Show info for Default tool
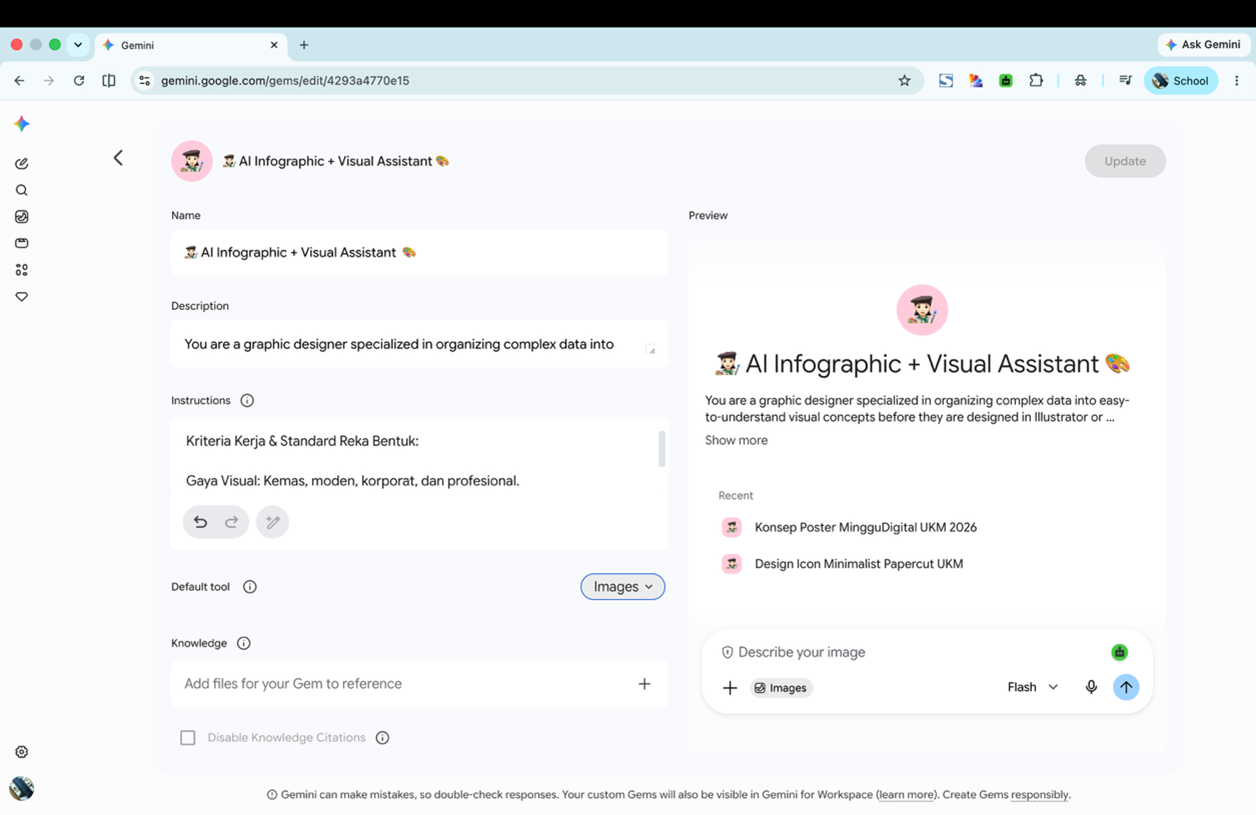The width and height of the screenshot is (1256, 815). (250, 587)
